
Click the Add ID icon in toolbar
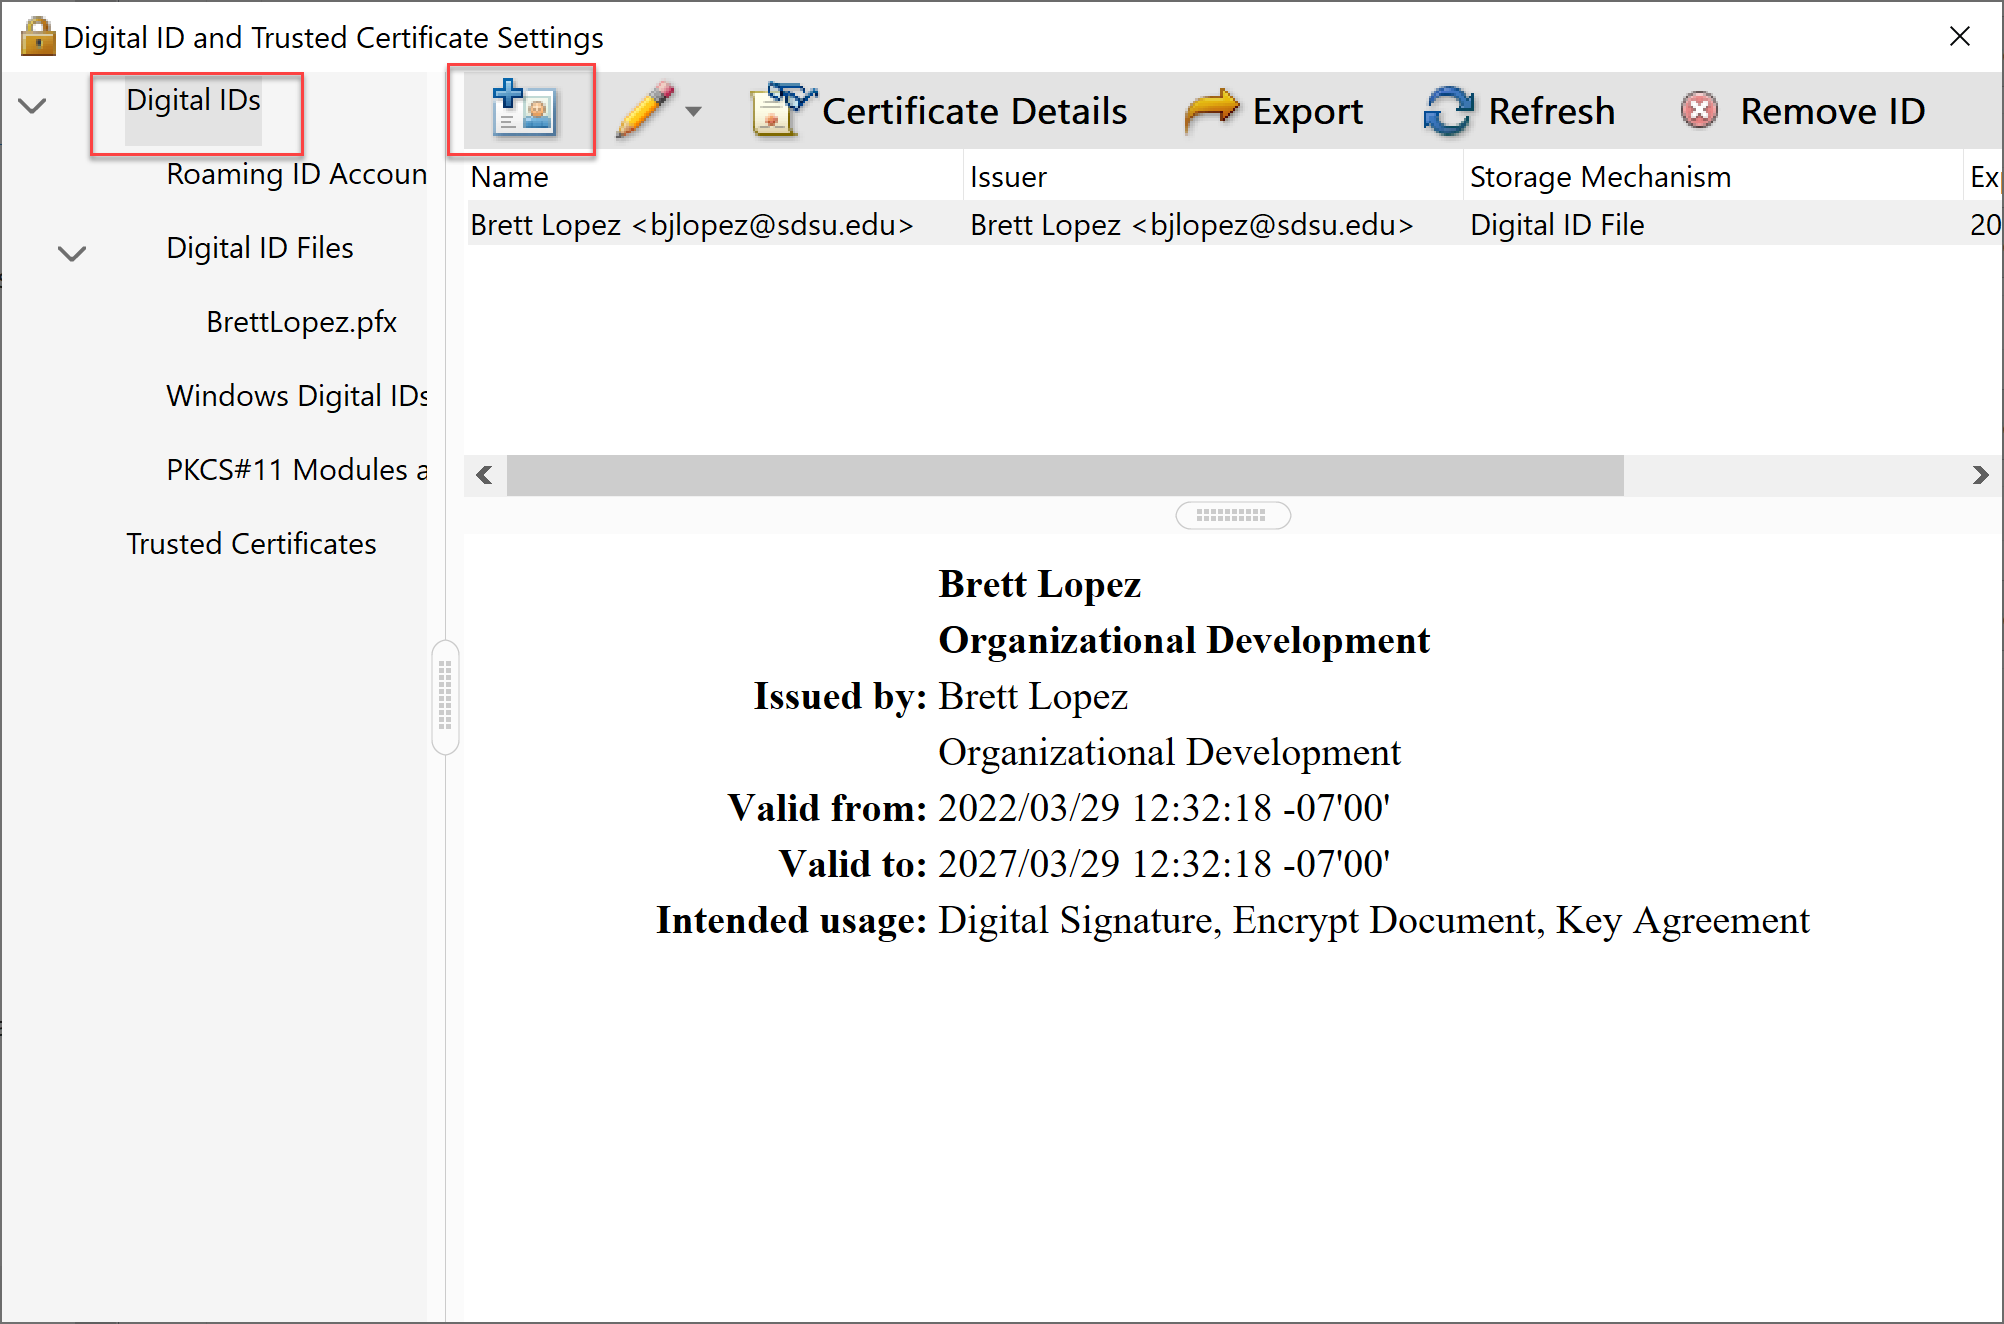coord(523,109)
